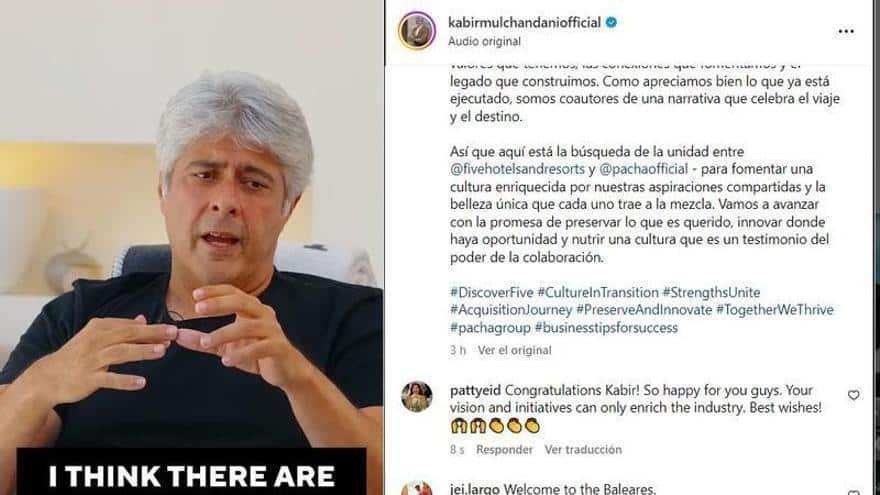Open the Audio original link
Screen dimensions: 880x495
pyautogui.click(x=484, y=42)
